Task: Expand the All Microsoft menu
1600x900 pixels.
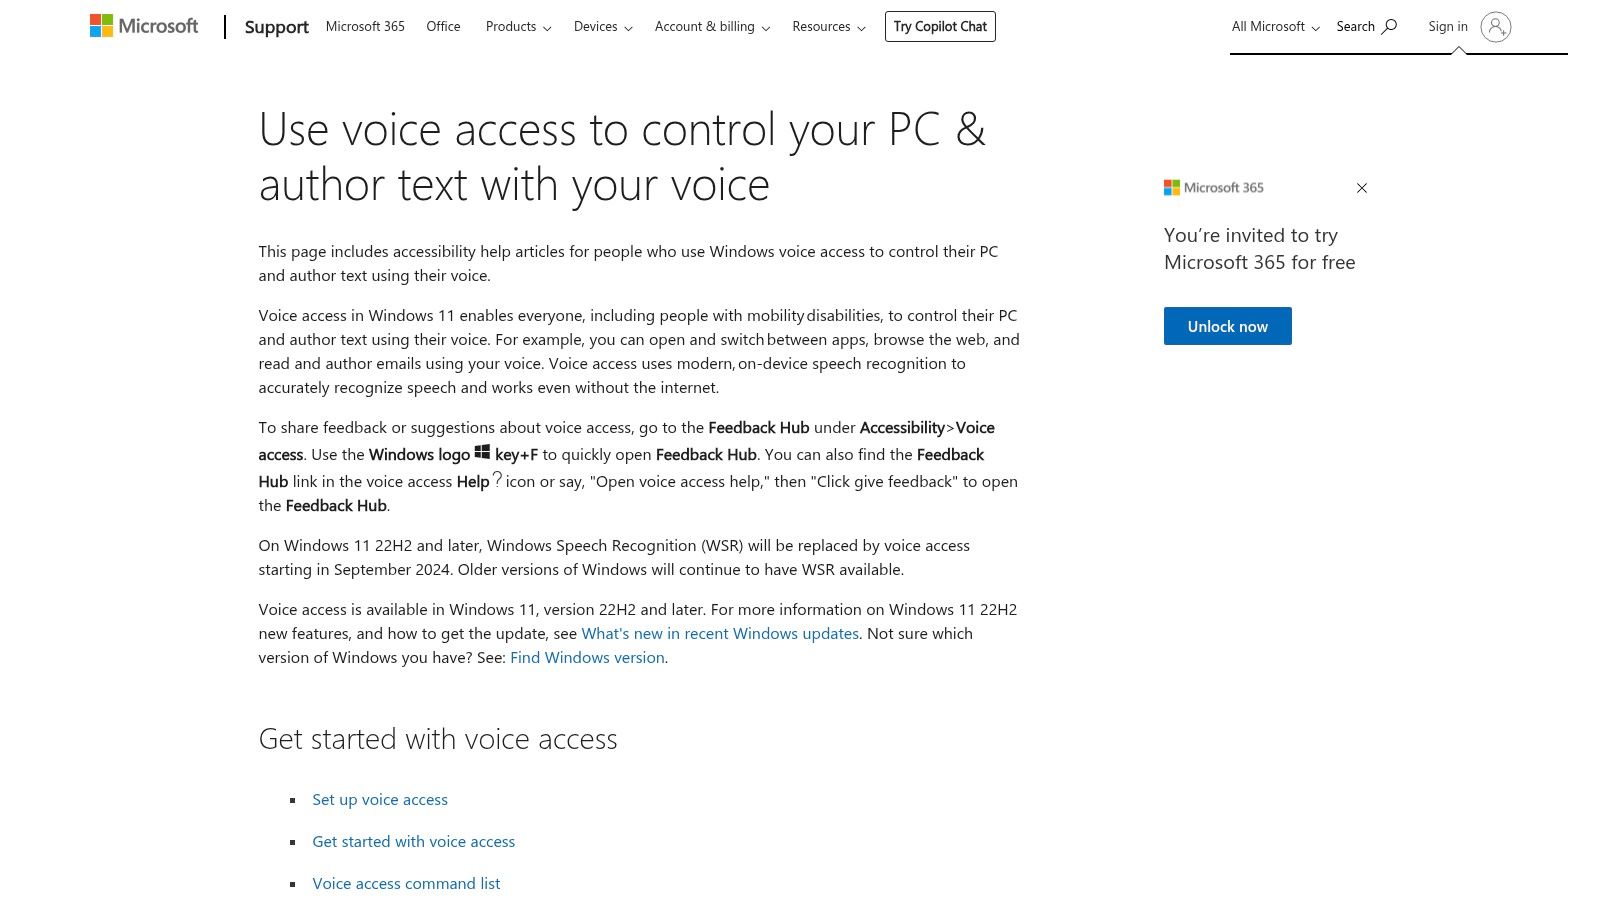Action: pos(1274,26)
